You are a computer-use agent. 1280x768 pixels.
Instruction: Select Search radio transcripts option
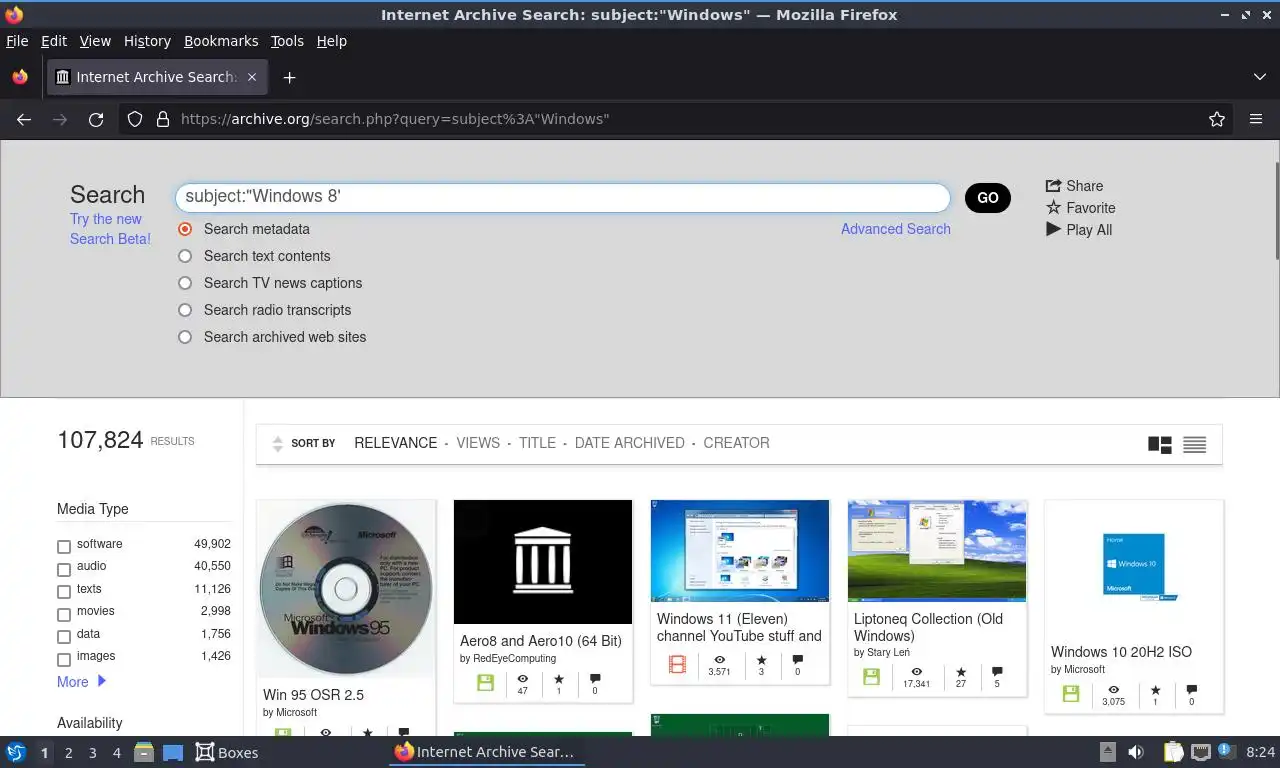click(x=185, y=310)
